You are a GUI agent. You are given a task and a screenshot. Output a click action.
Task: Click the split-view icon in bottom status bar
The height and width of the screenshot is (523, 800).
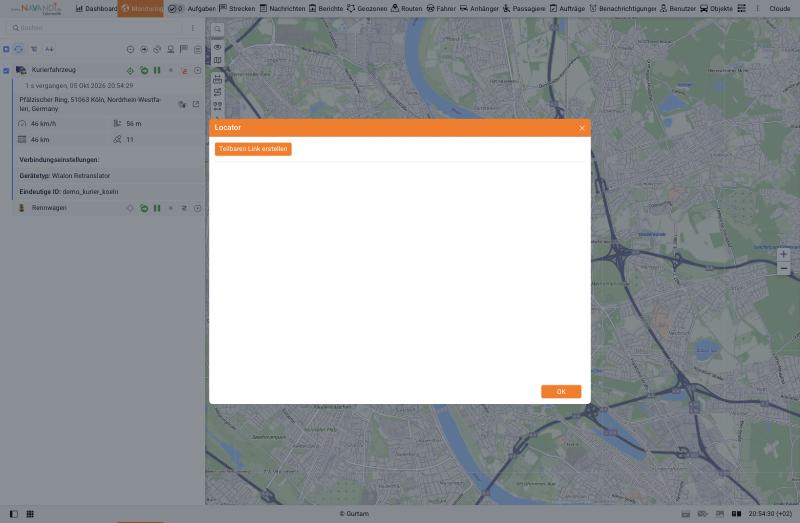(x=736, y=514)
